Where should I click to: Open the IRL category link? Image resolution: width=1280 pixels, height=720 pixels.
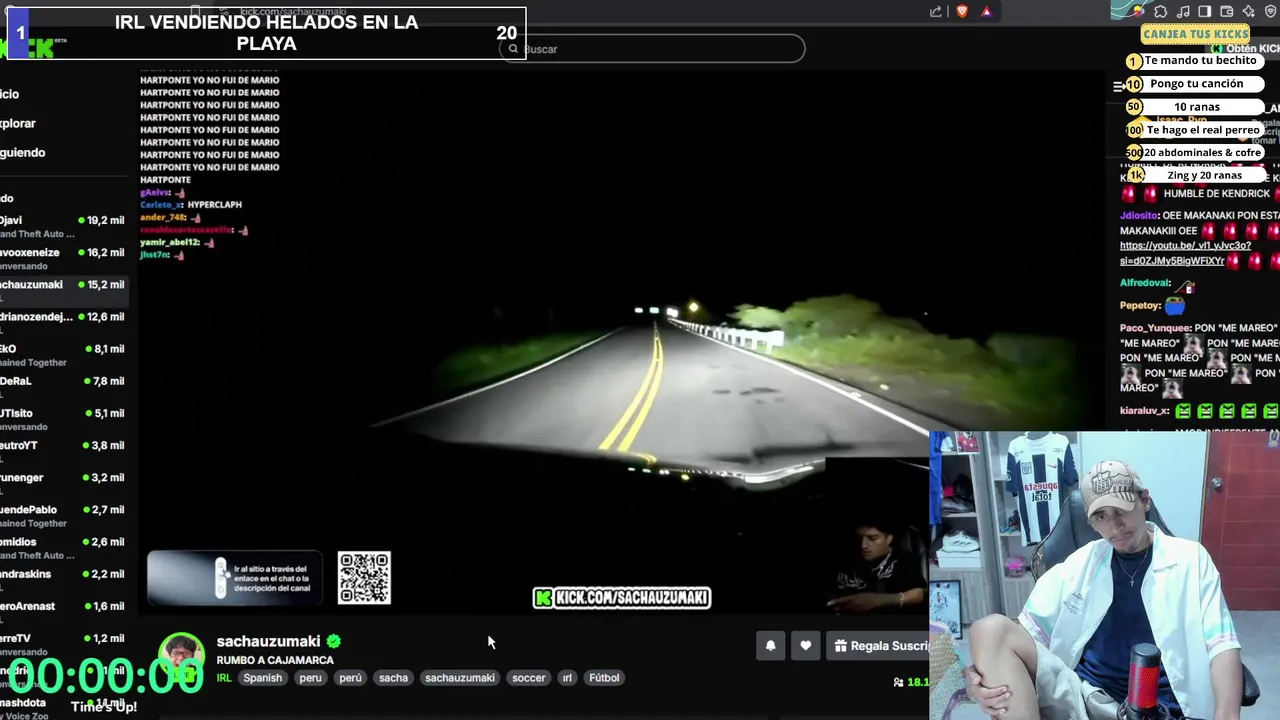coord(224,677)
